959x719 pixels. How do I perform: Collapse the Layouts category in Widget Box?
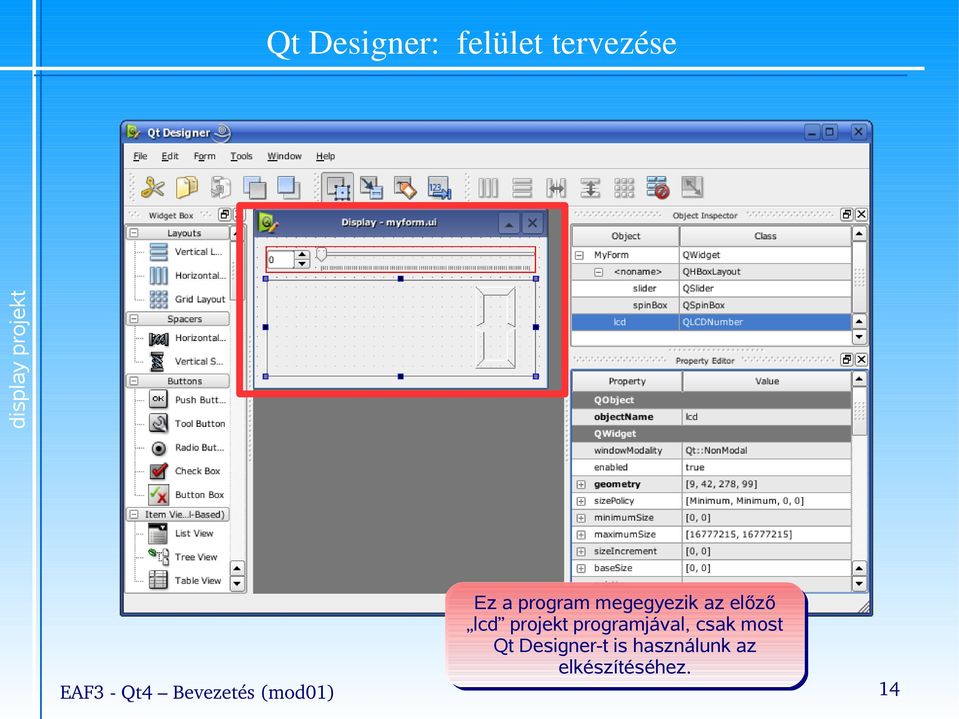click(134, 233)
